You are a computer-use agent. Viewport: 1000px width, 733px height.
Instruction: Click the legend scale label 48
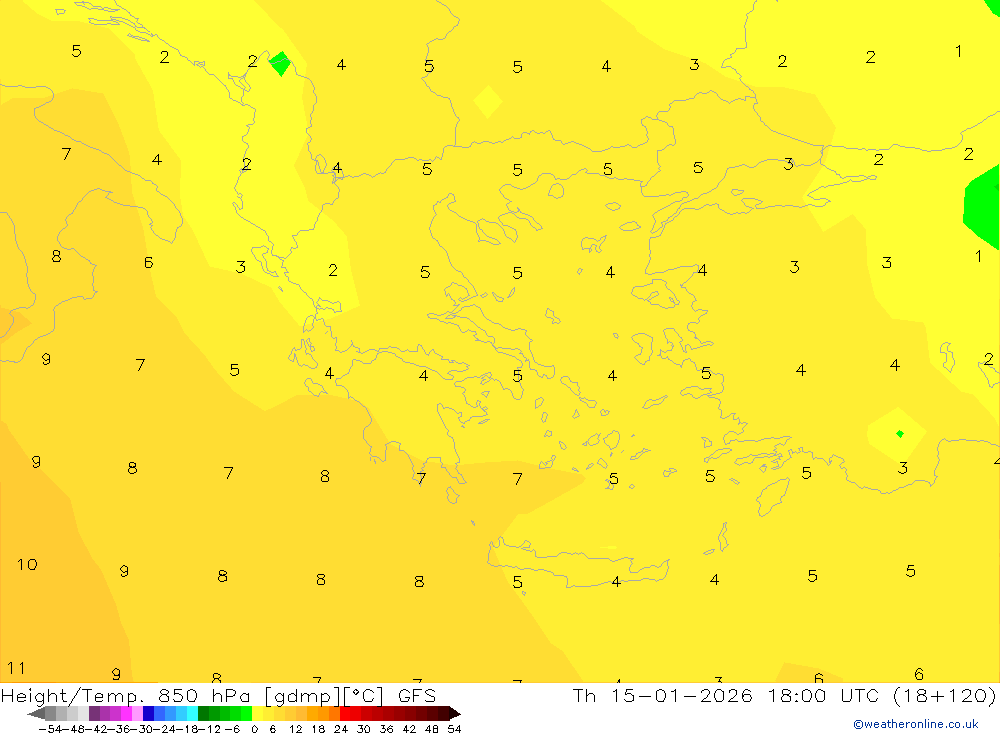pyautogui.click(x=432, y=729)
